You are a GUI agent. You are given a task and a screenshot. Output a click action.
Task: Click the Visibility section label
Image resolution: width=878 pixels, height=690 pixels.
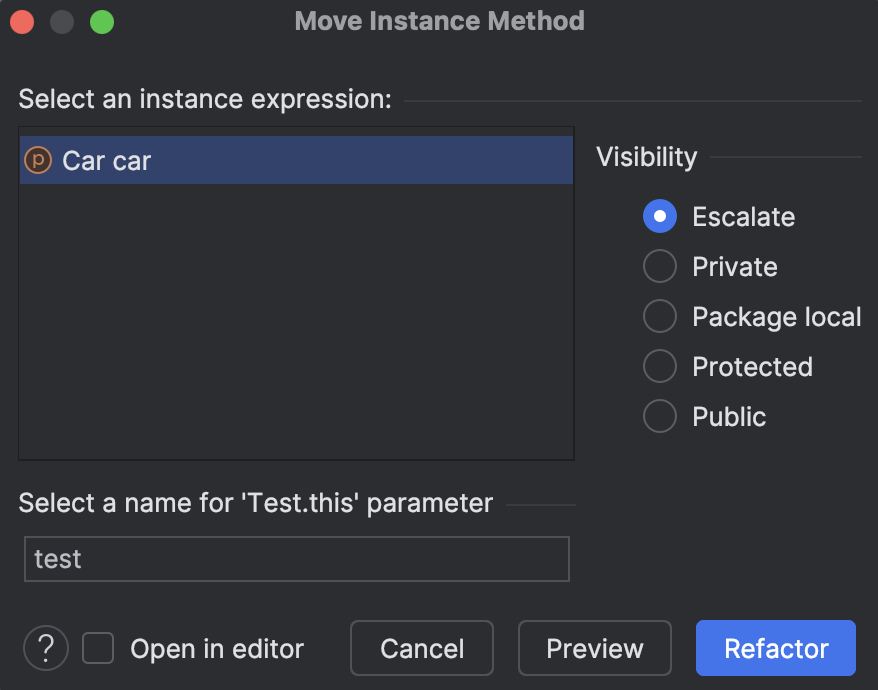645,157
